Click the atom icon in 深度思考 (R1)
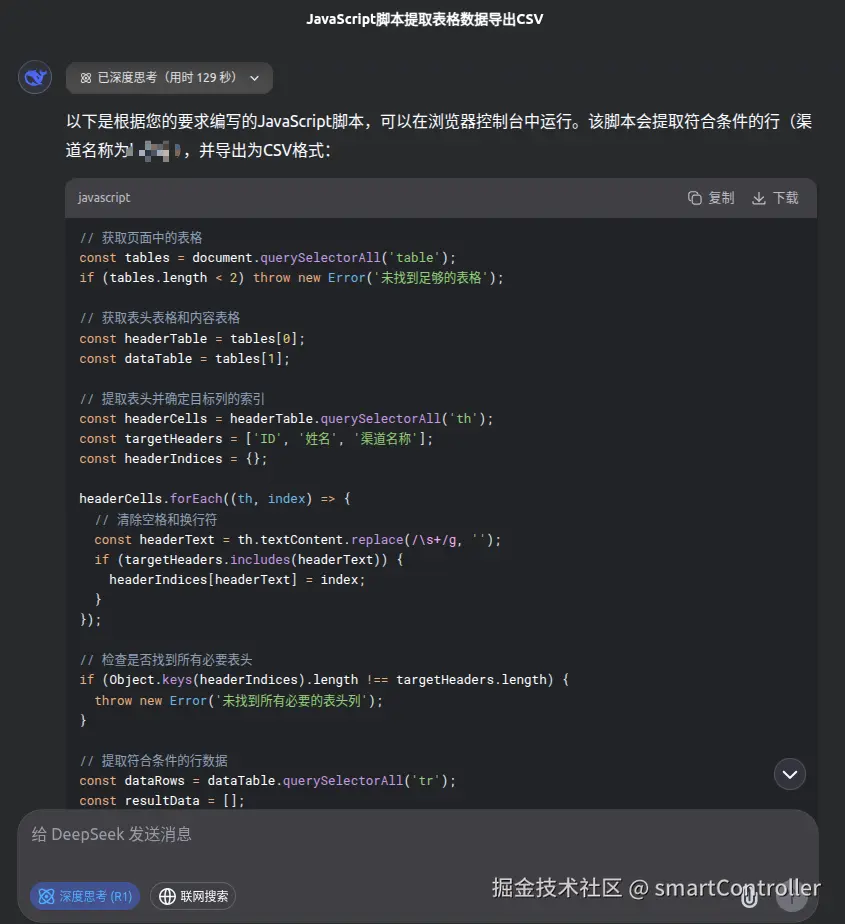 click(47, 896)
